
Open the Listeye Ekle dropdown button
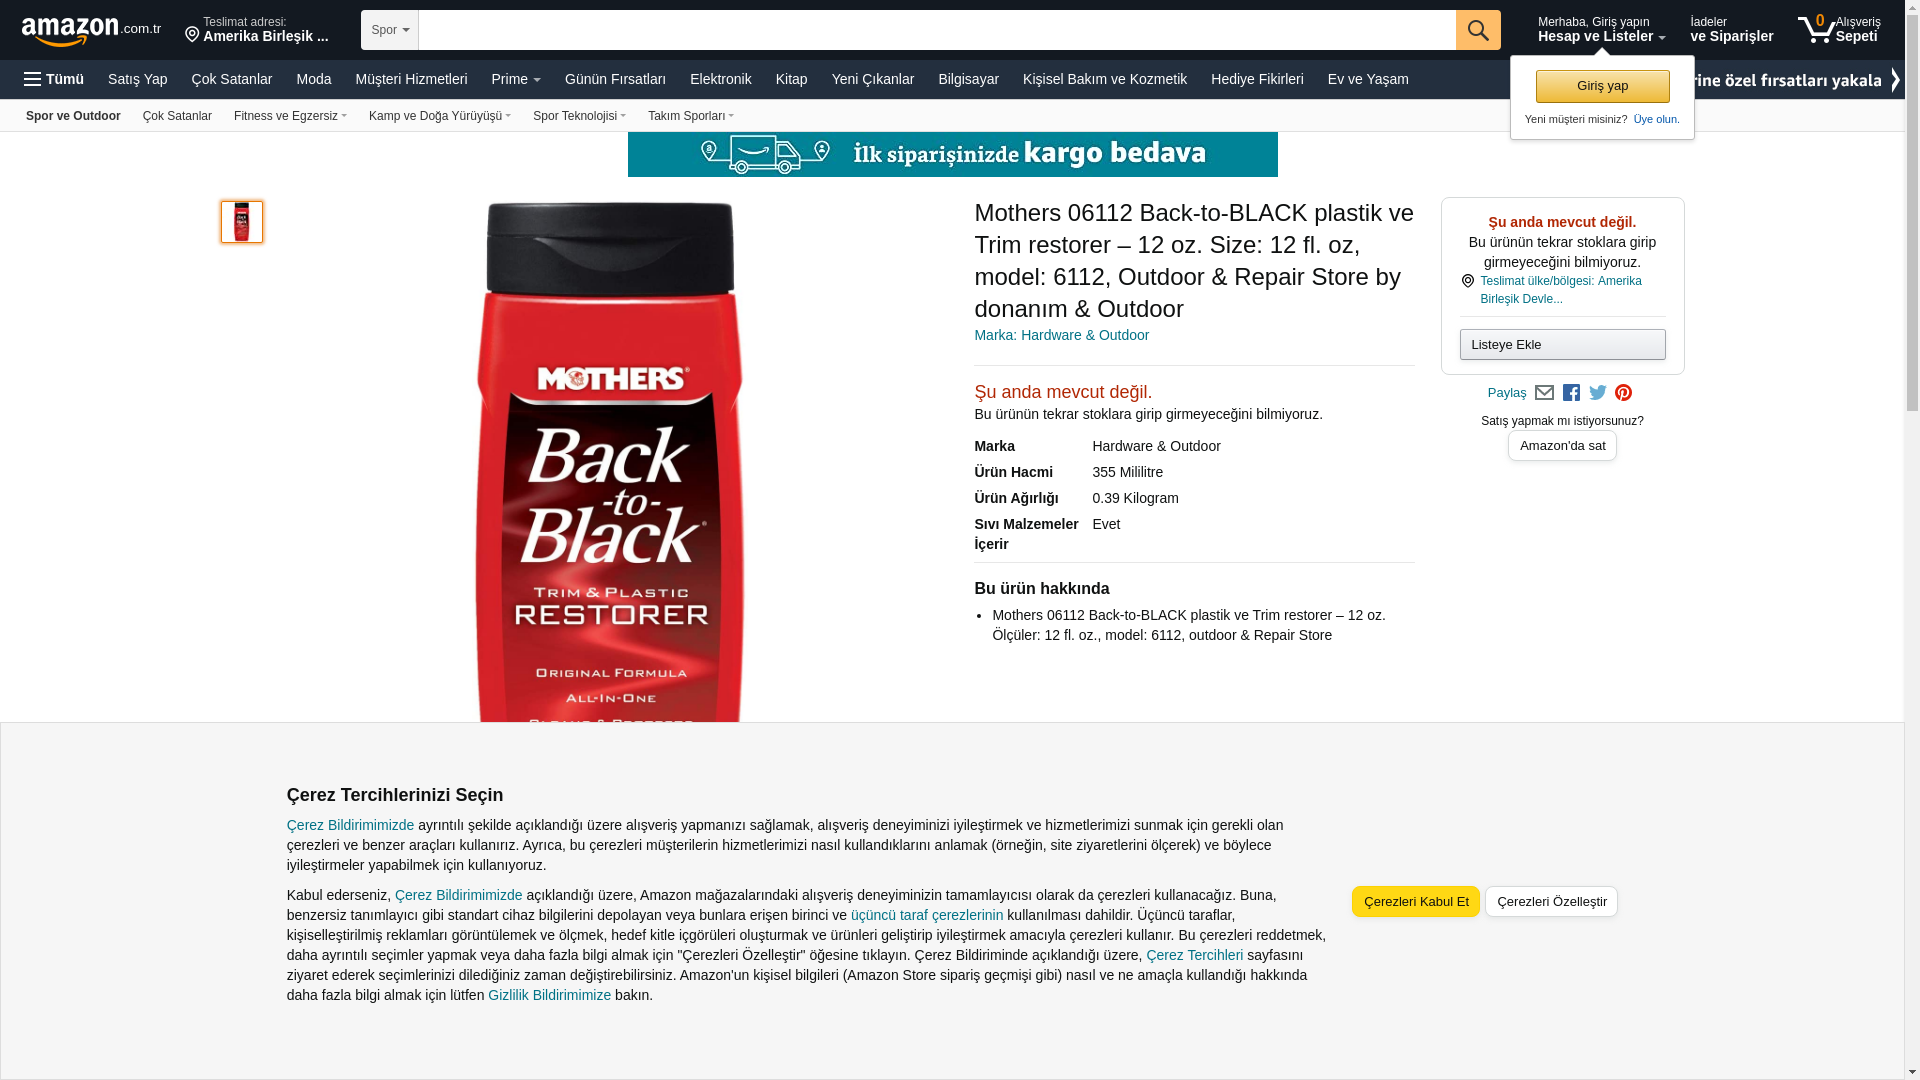tap(1562, 345)
